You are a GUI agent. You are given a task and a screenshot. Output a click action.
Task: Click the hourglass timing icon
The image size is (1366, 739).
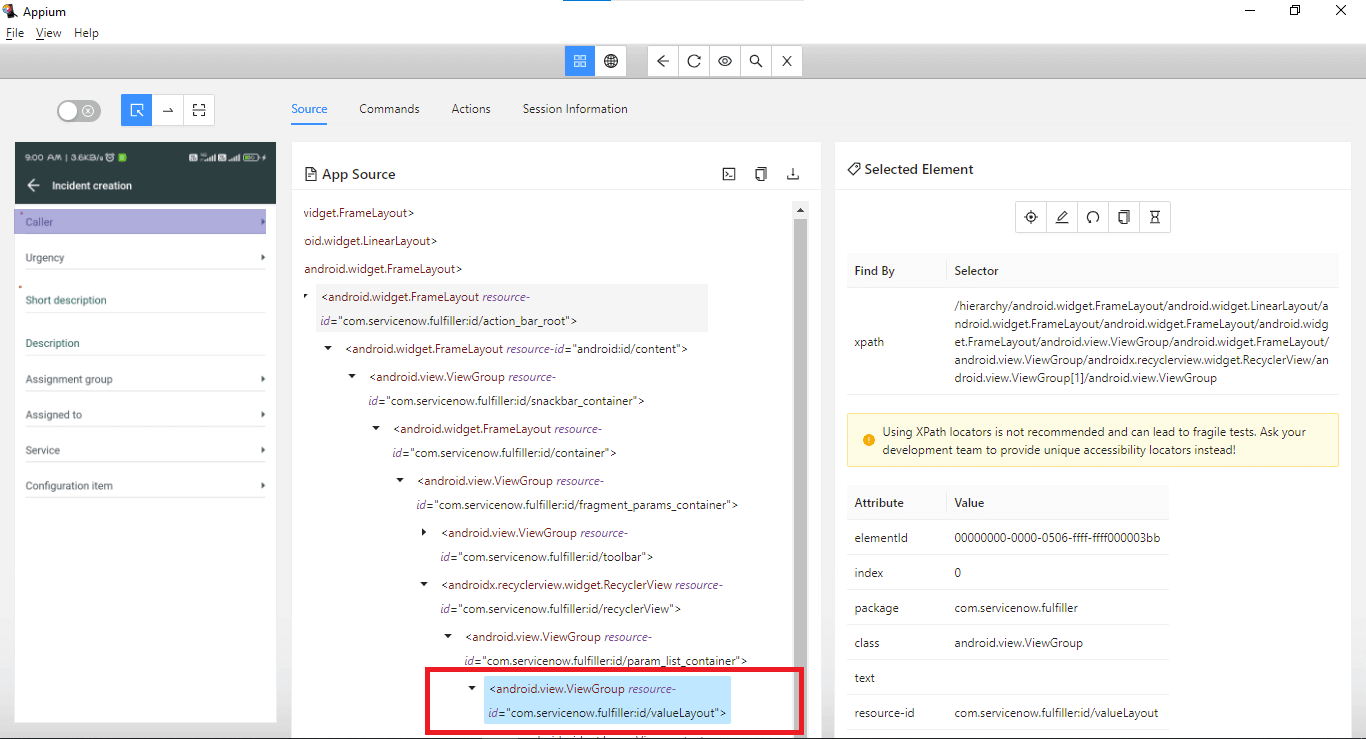pyautogui.click(x=1155, y=217)
